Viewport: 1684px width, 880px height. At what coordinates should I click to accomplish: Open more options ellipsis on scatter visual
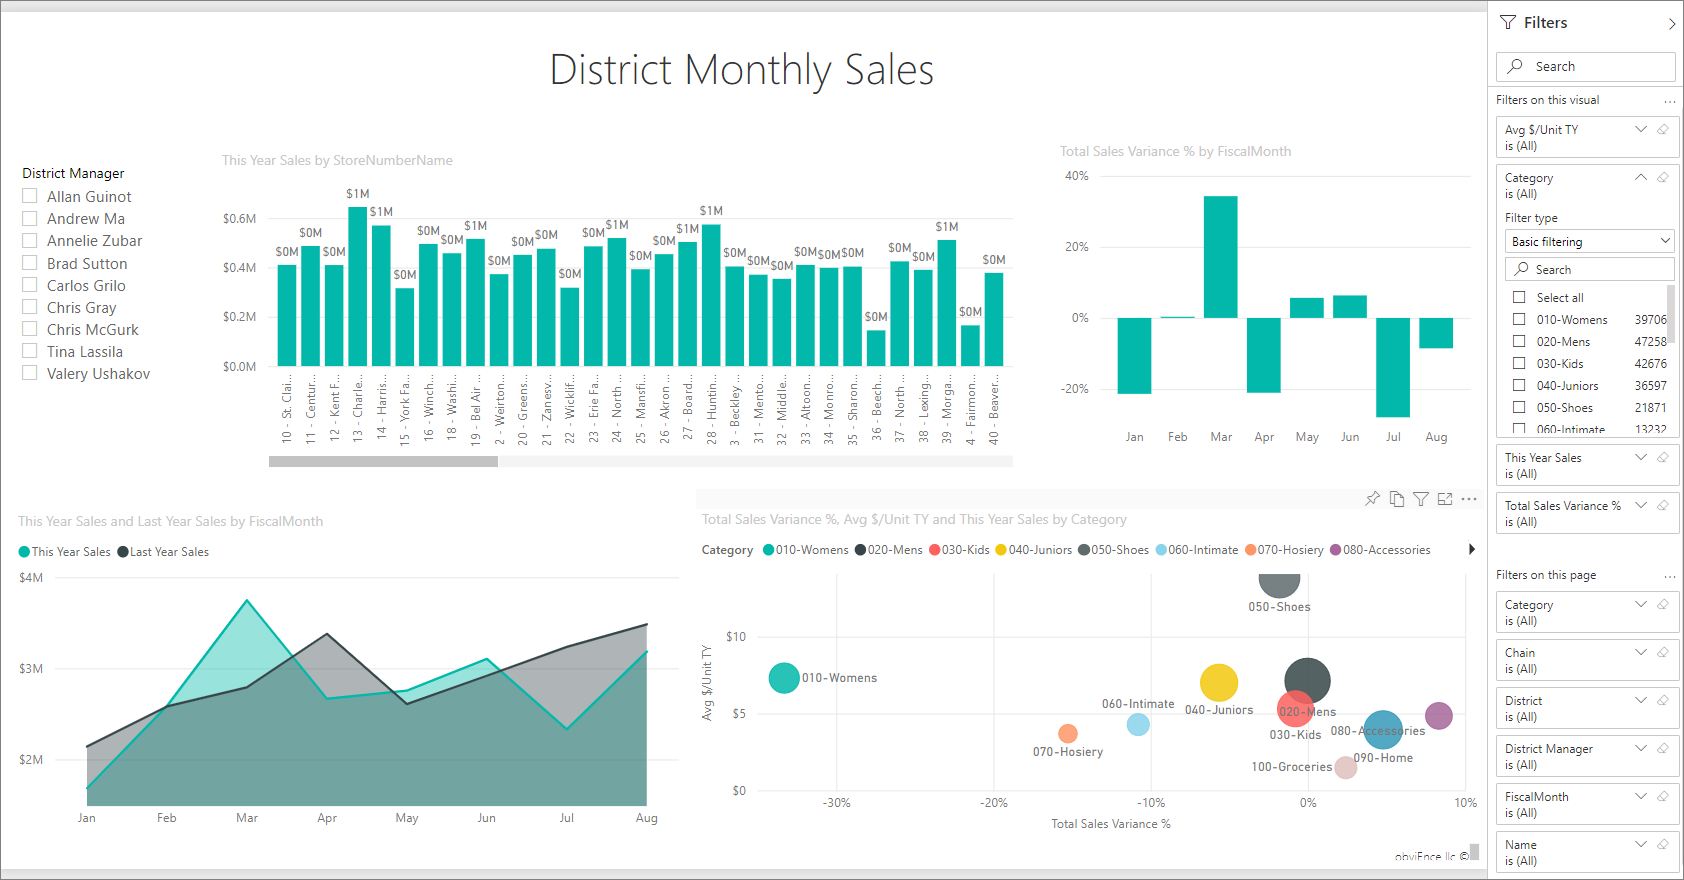coord(1468,499)
